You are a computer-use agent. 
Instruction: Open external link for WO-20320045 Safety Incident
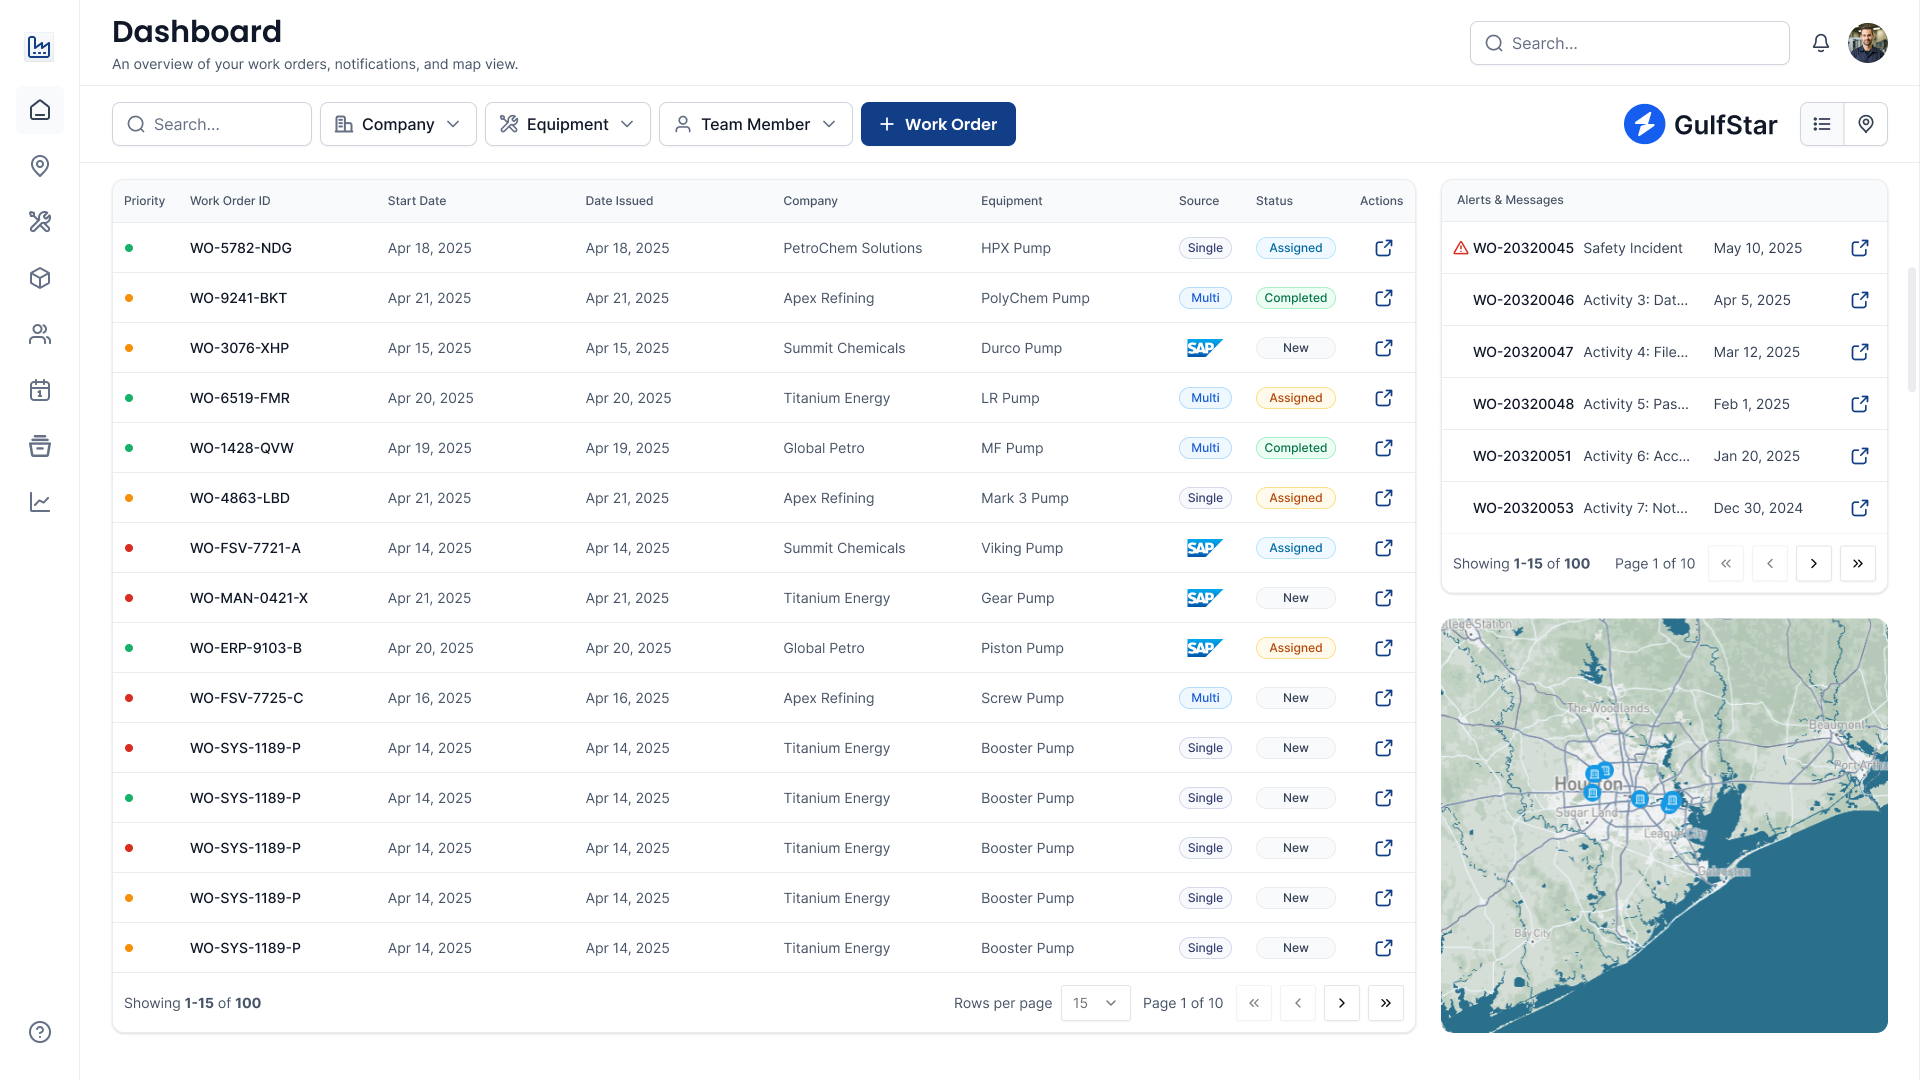1859,248
